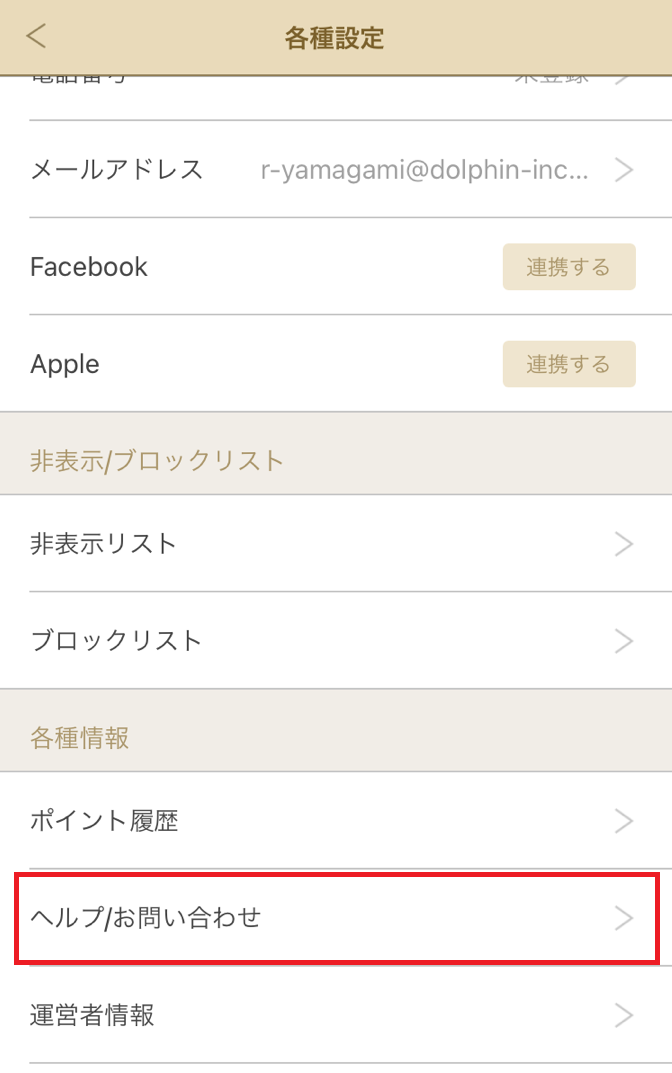Tap the partially hidden phone number row chevron
Image resolution: width=672 pixels, height=1073 pixels.
point(623,79)
